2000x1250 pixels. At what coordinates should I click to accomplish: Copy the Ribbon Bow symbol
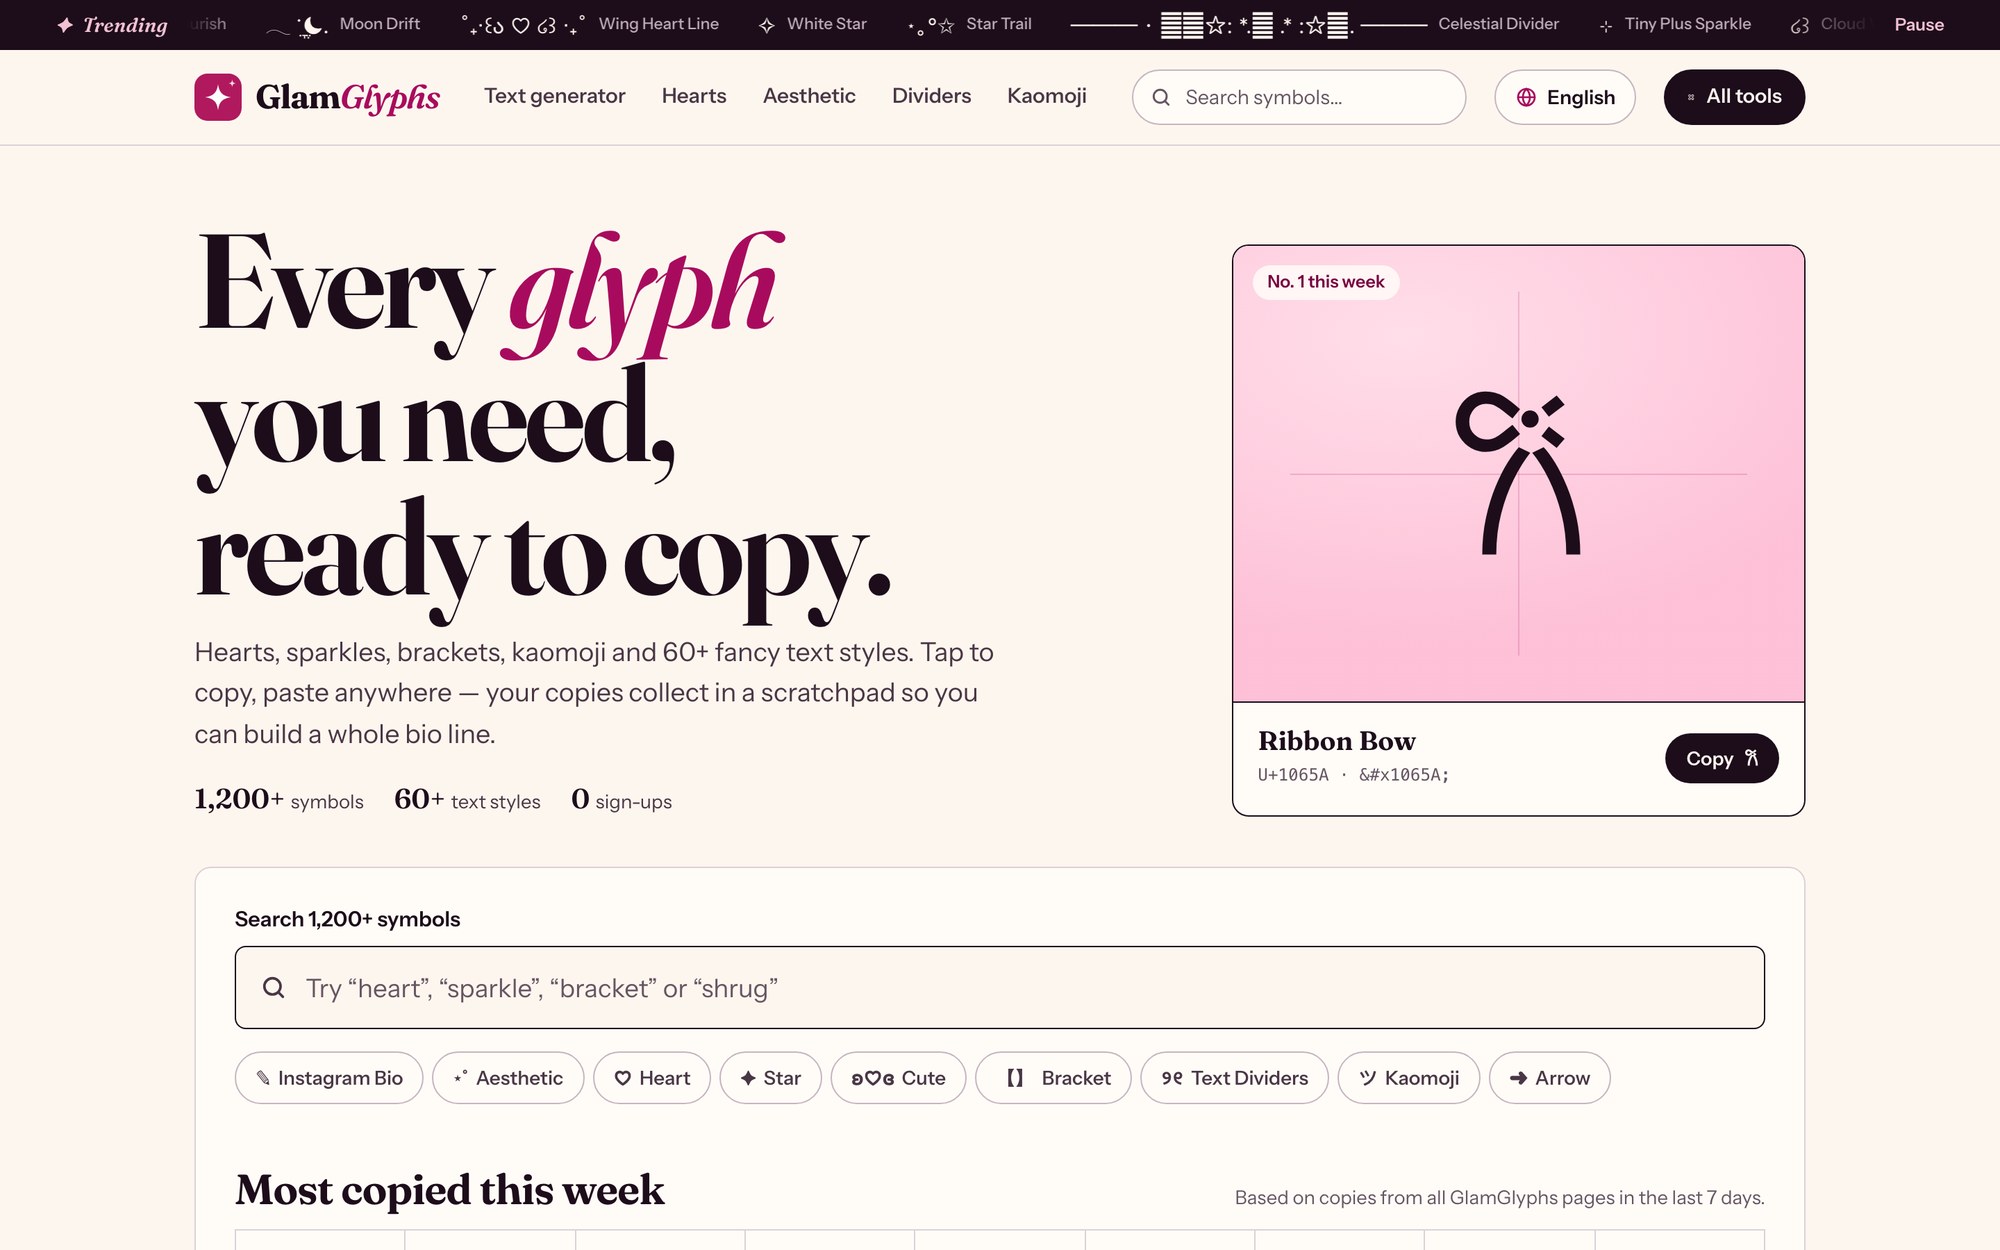[x=1721, y=758]
